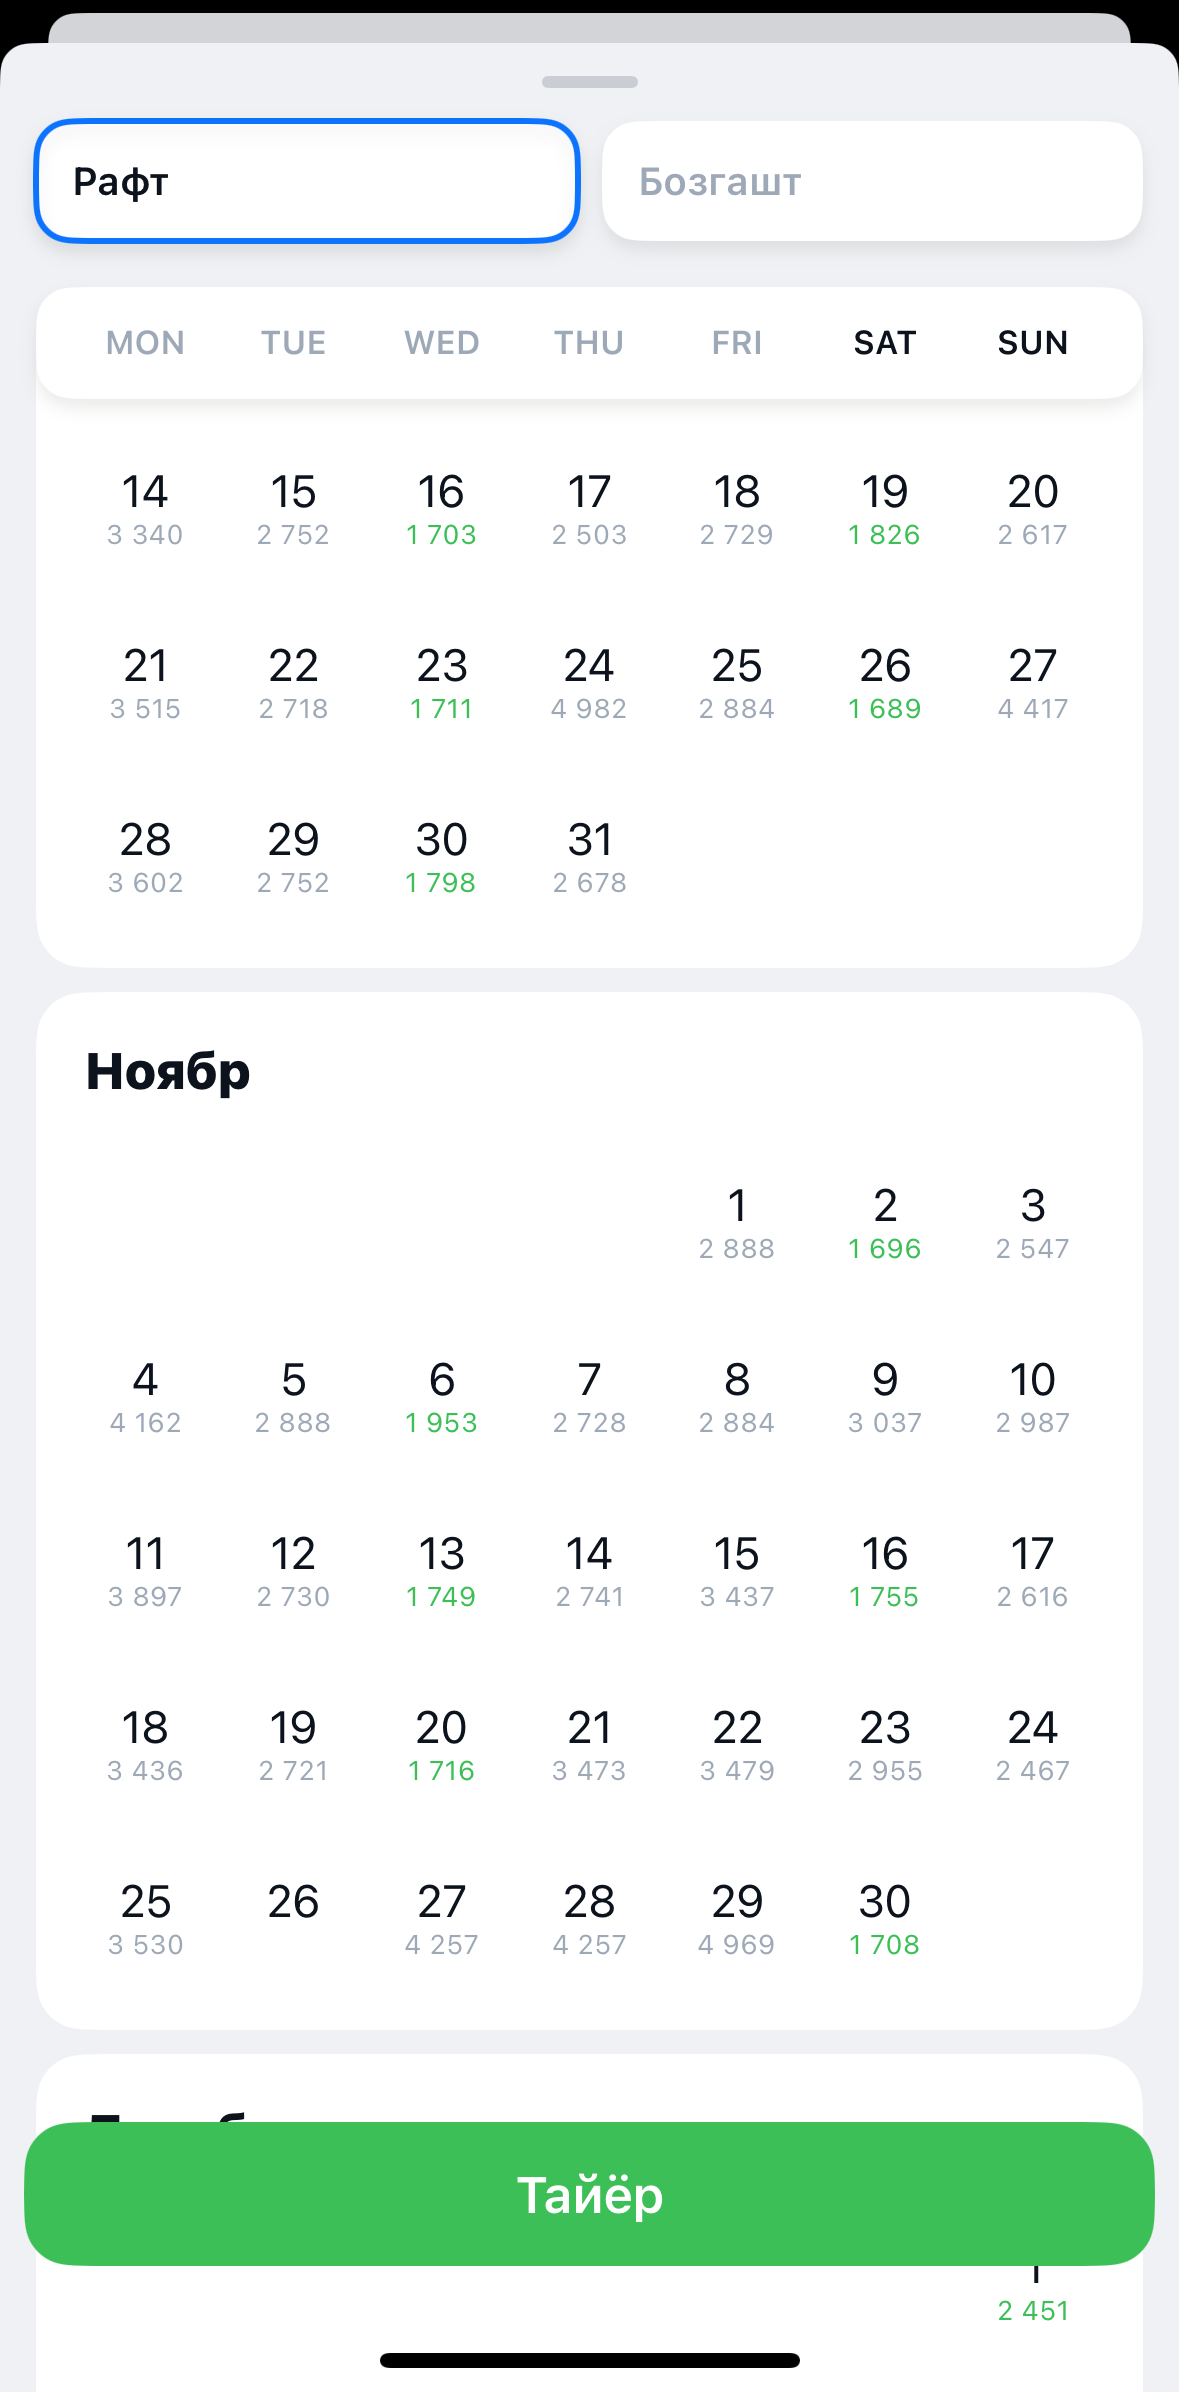Choose October 16 priced 1 703
This screenshot has width=1179, height=2392.
[441, 510]
